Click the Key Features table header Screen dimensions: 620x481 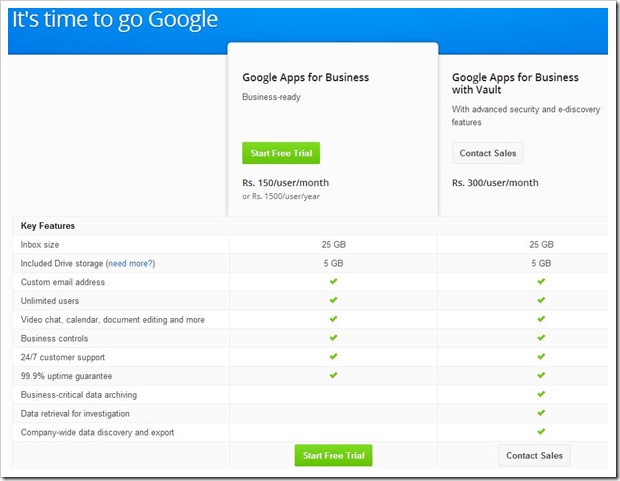(x=48, y=226)
